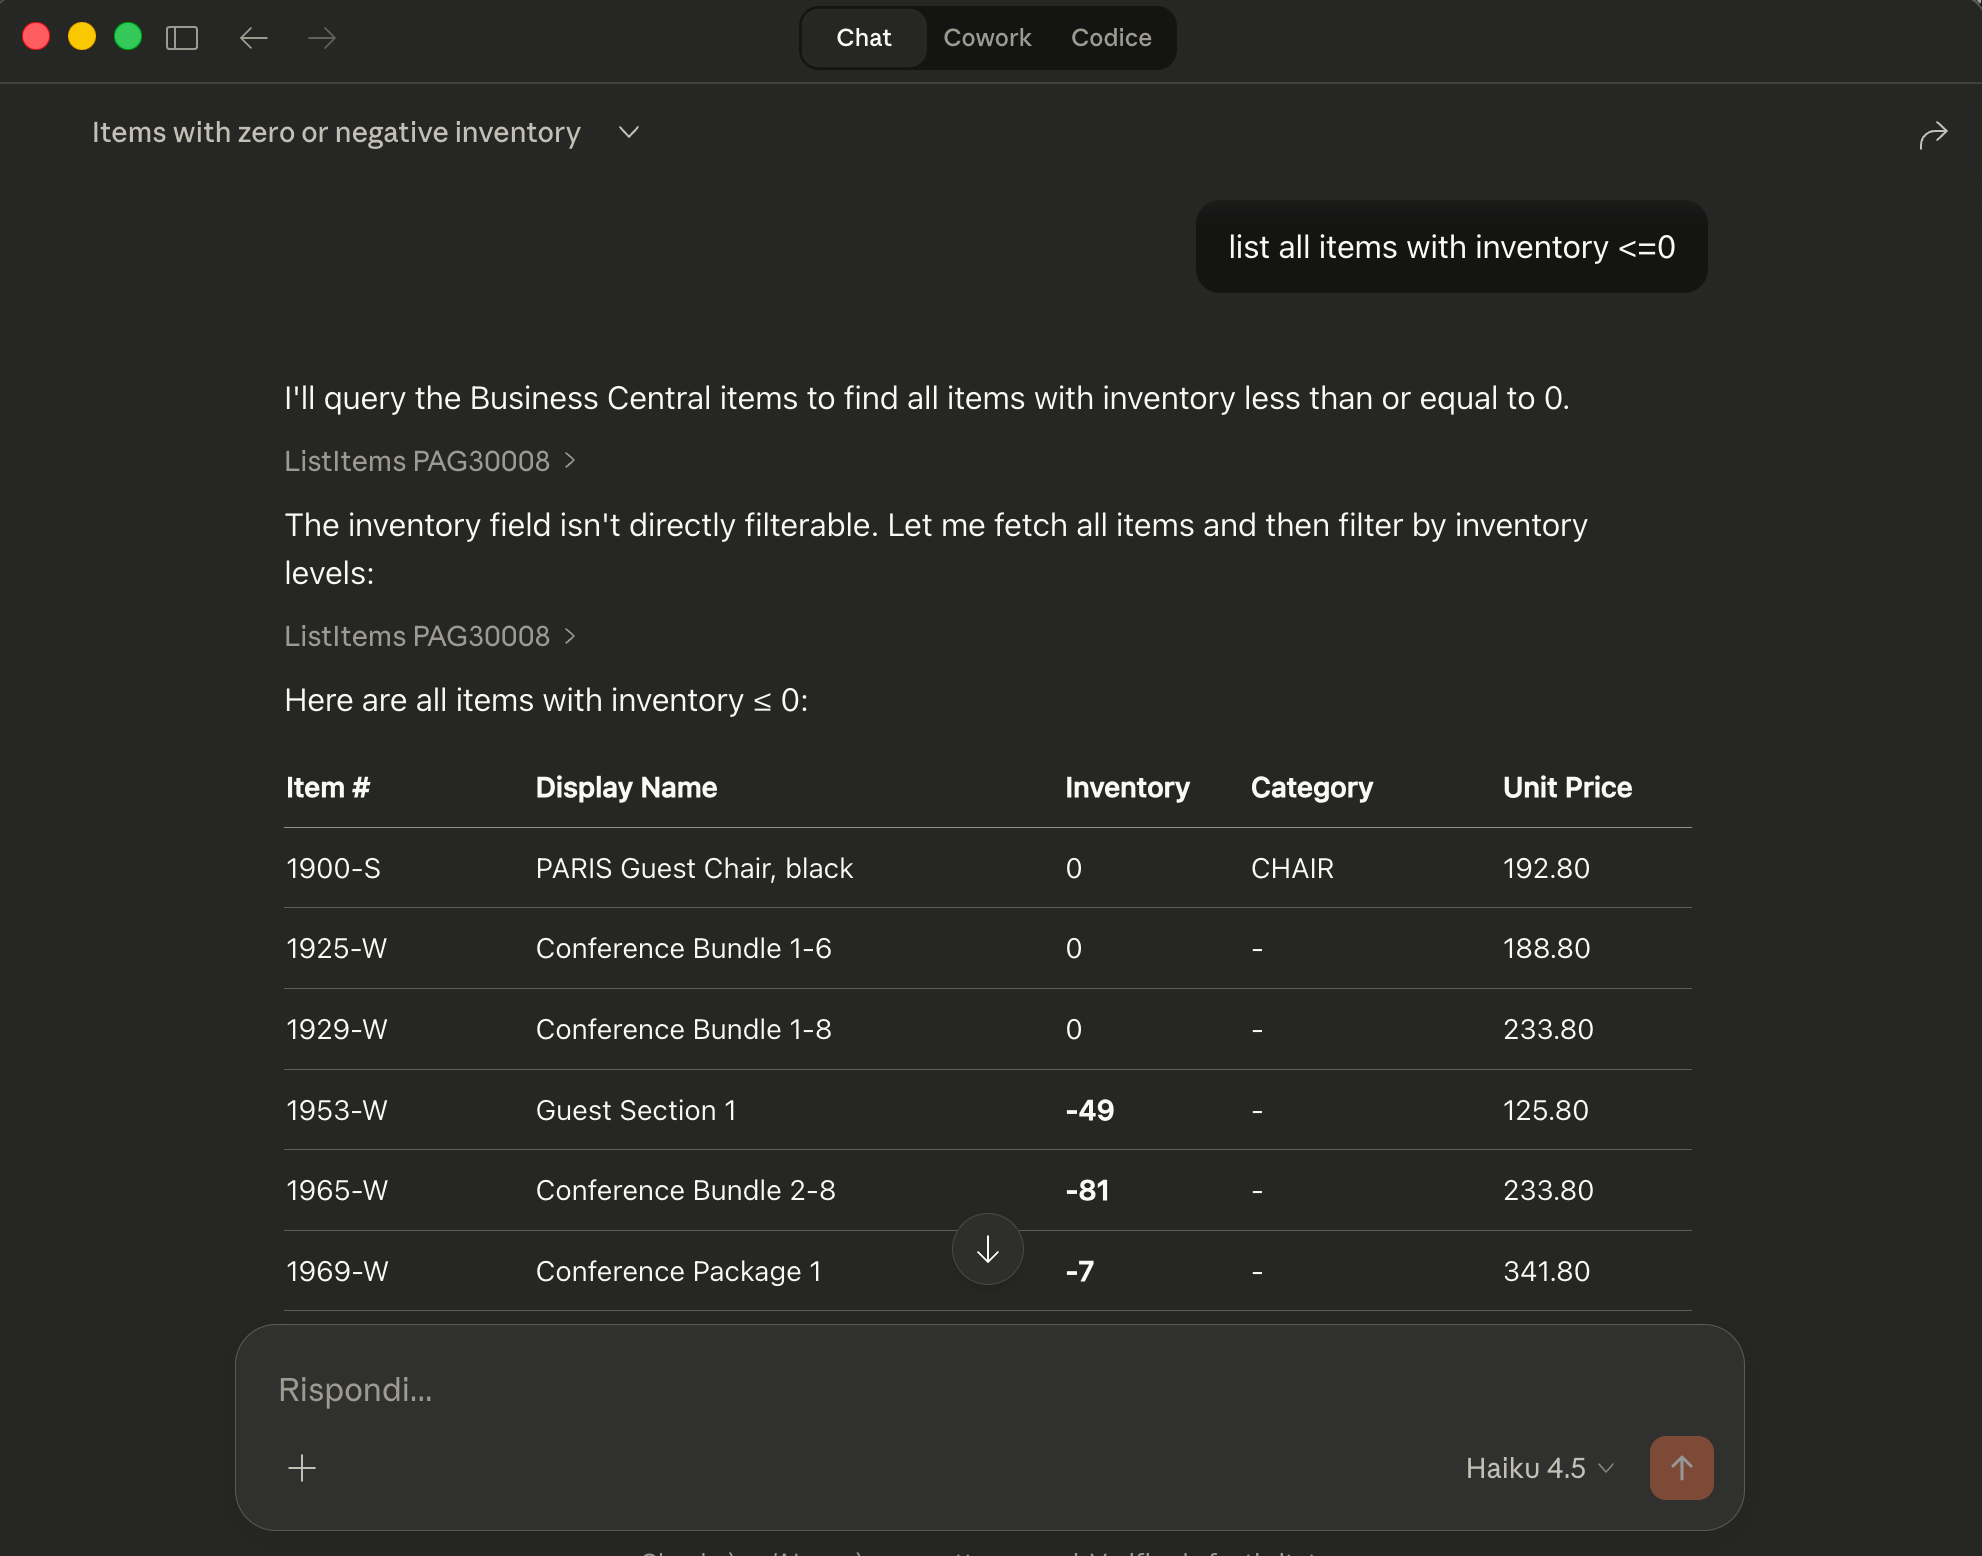Click the red close window button

click(x=37, y=37)
